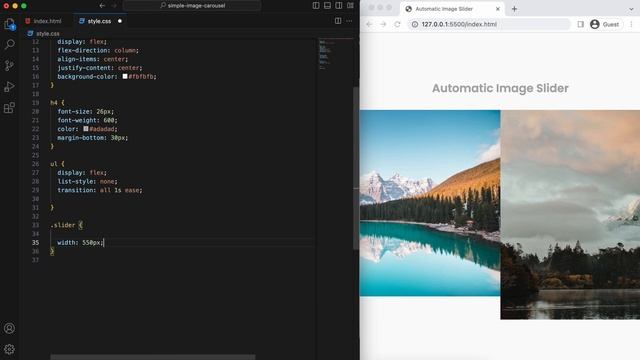
Task: Open the Explorer view in activity bar
Action: click(9, 24)
